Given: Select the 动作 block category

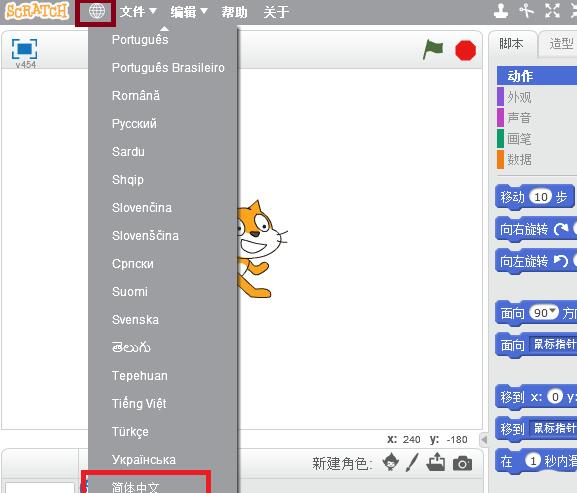Looking at the screenshot, I should click(537, 76).
